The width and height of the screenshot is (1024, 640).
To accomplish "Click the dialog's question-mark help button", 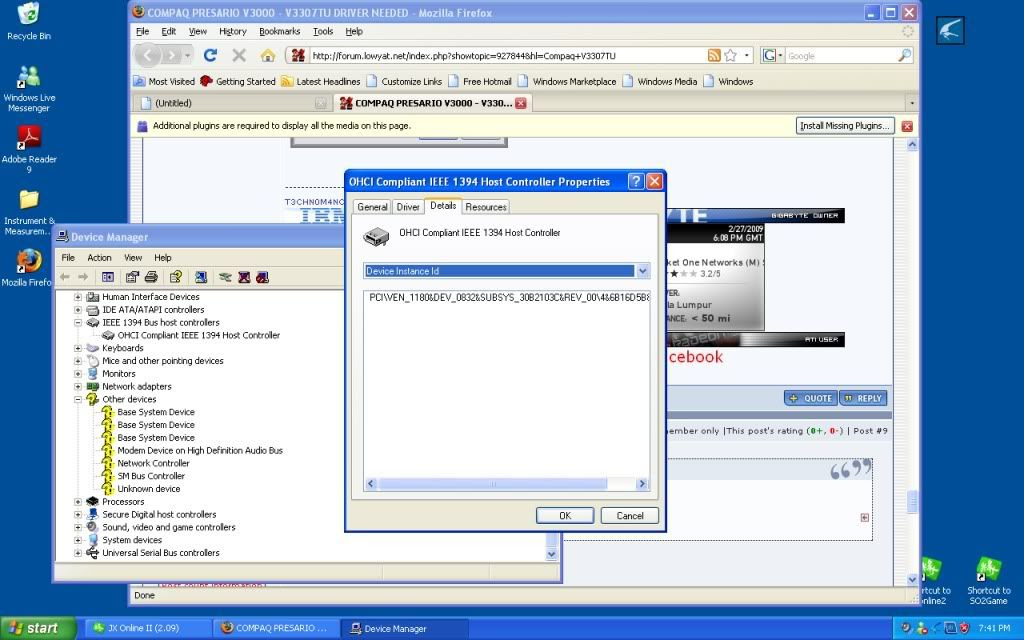I will [x=635, y=182].
